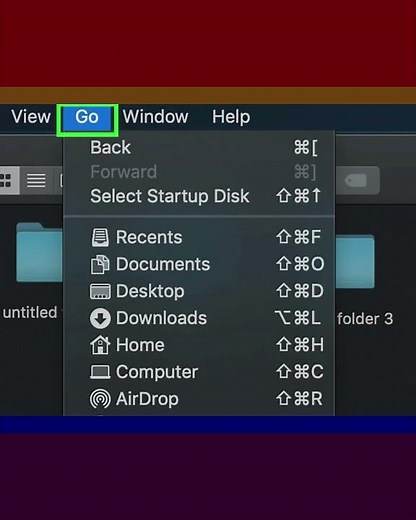Click the Home shortcut ⇧⌘H text
Screen dimensions: 416x520
point(300,345)
